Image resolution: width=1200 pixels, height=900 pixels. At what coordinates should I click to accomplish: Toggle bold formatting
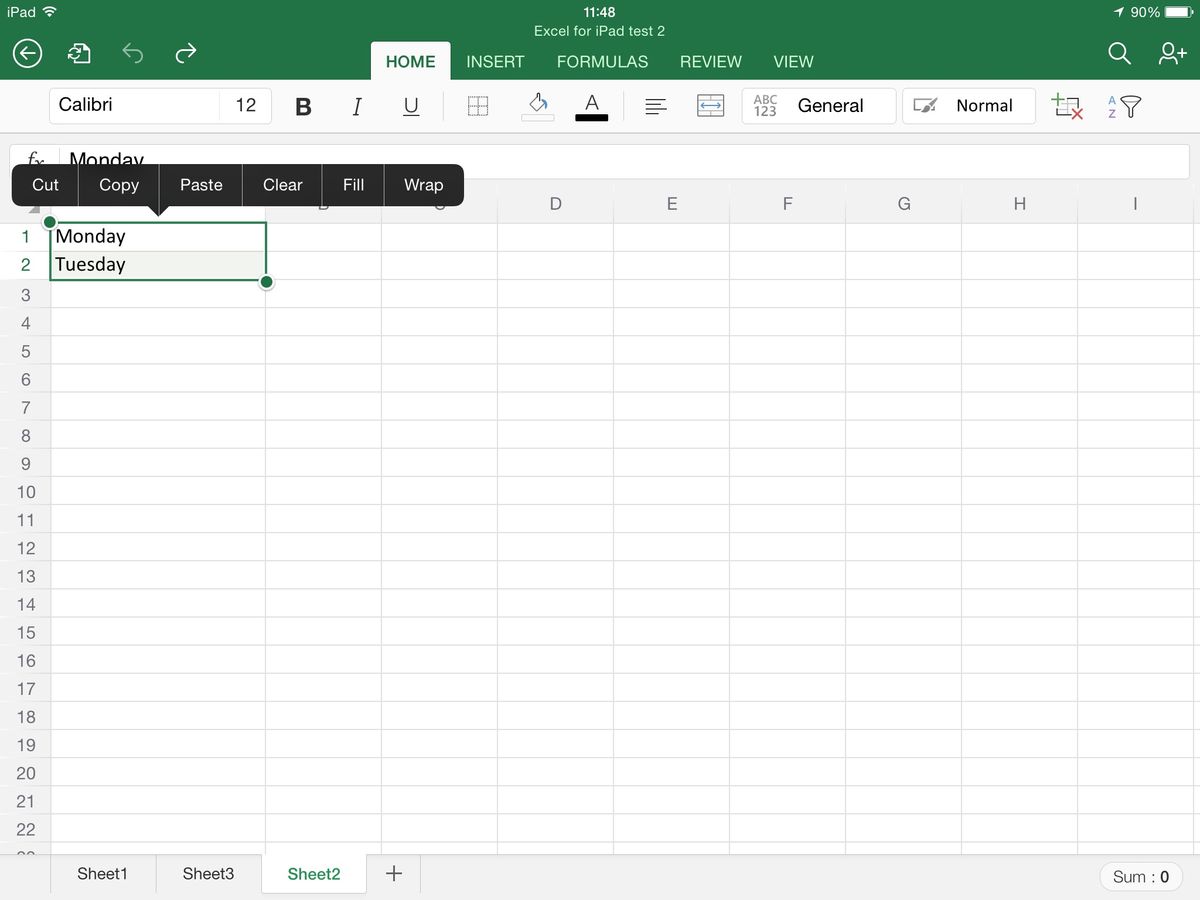click(x=303, y=106)
